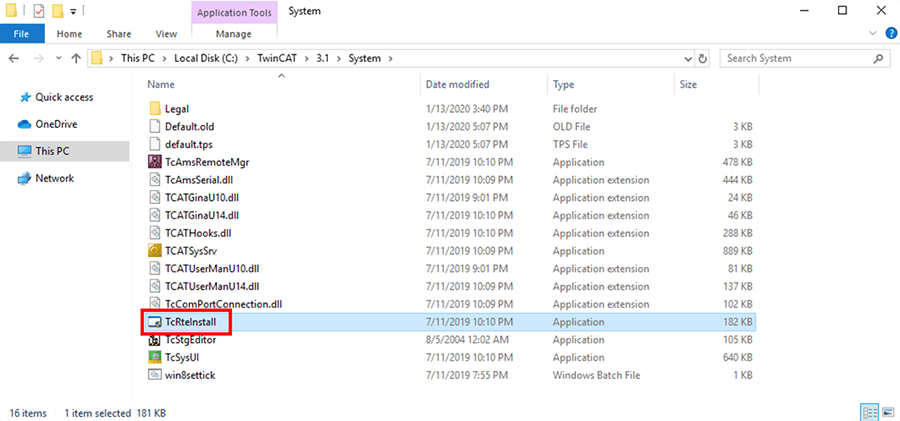Click the TCATHooks.dll file icon
This screenshot has height=421, width=900.
click(x=154, y=233)
